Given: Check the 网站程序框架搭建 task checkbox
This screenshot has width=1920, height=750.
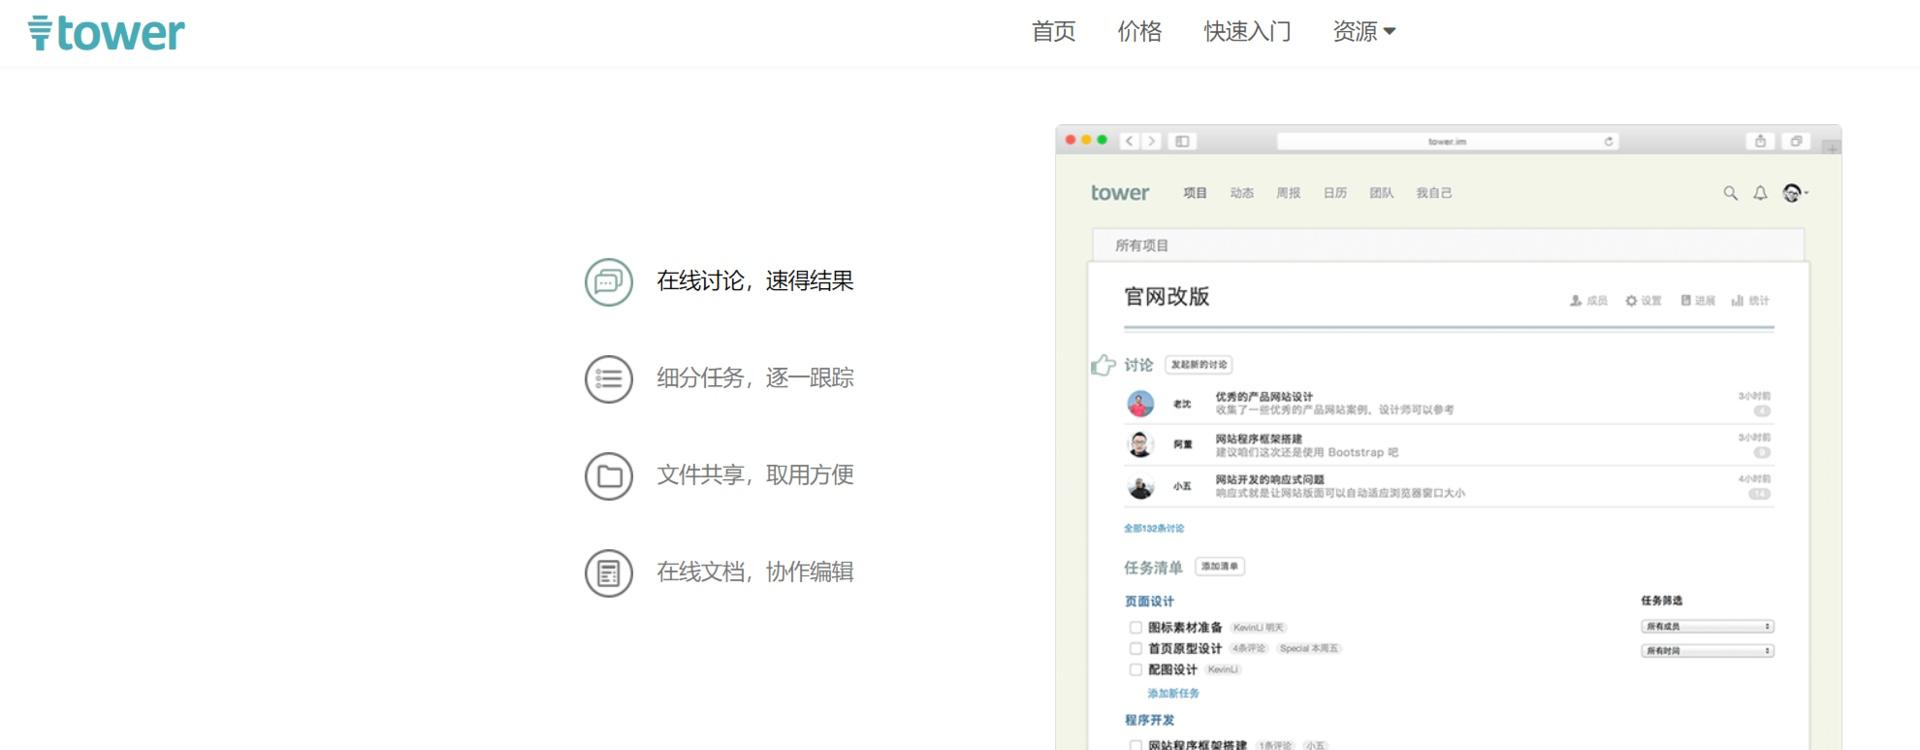Looking at the screenshot, I should pos(1135,745).
